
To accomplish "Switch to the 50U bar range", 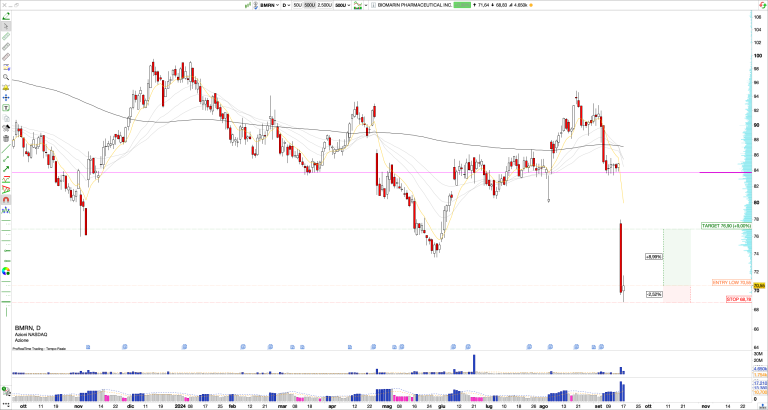I will [297, 5].
